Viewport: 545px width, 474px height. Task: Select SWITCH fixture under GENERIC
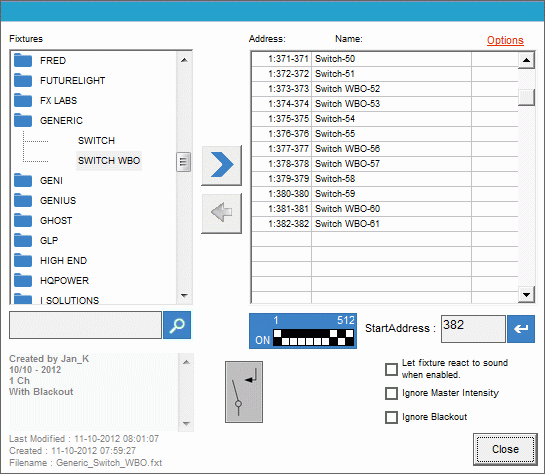(96, 141)
